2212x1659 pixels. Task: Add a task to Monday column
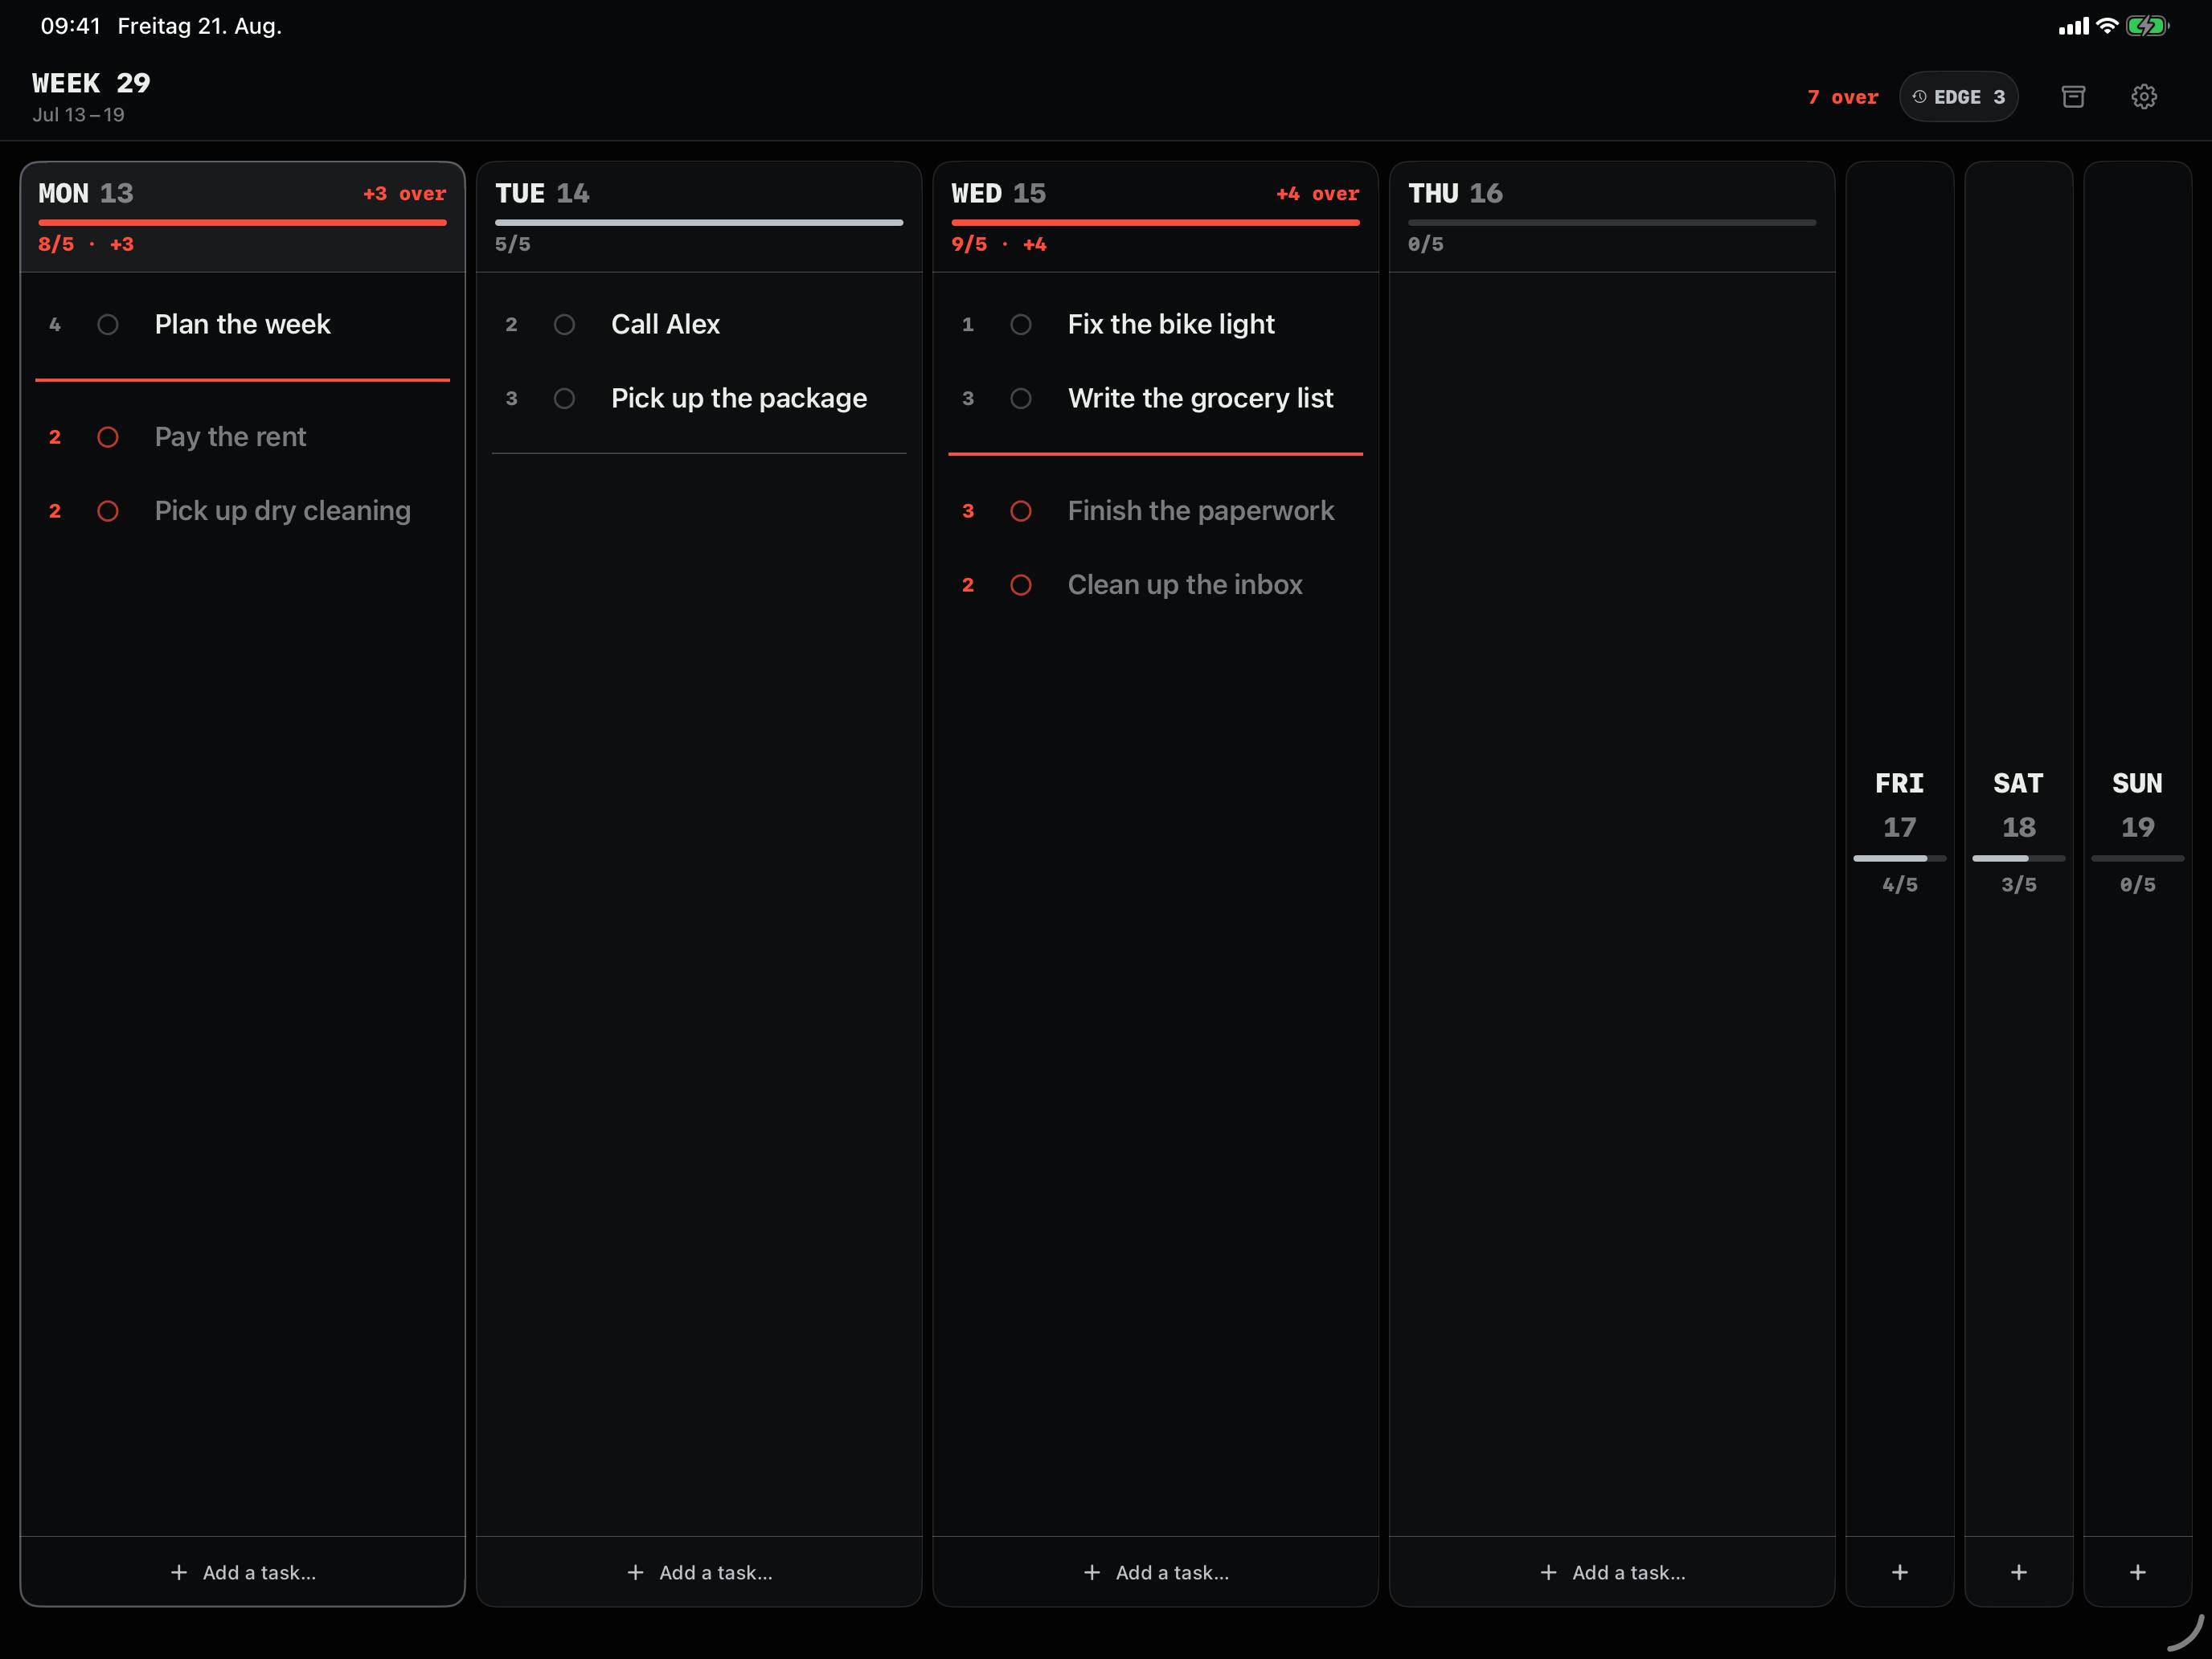coord(243,1572)
